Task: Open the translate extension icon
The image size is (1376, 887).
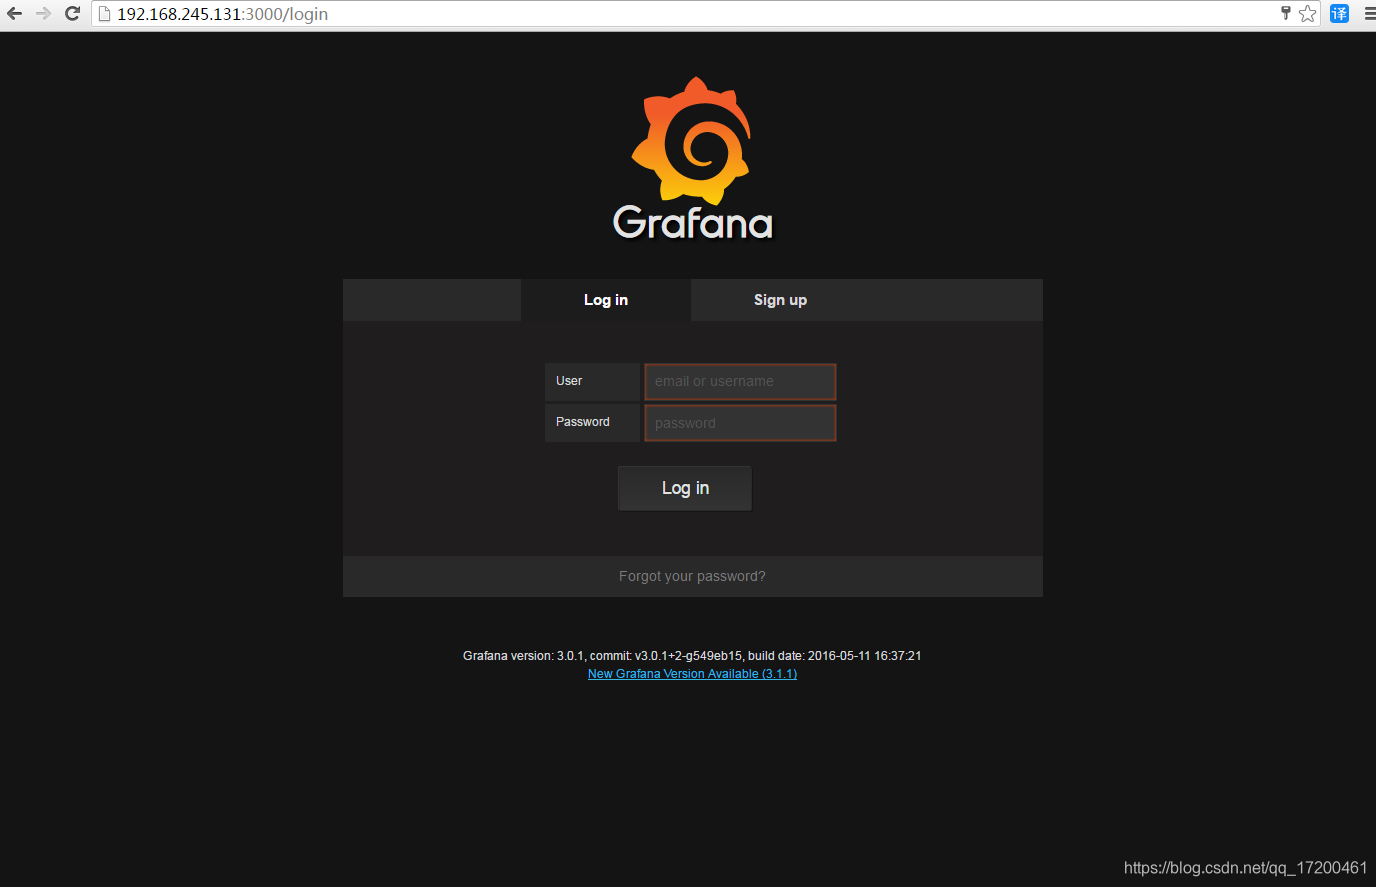Action: tap(1340, 14)
